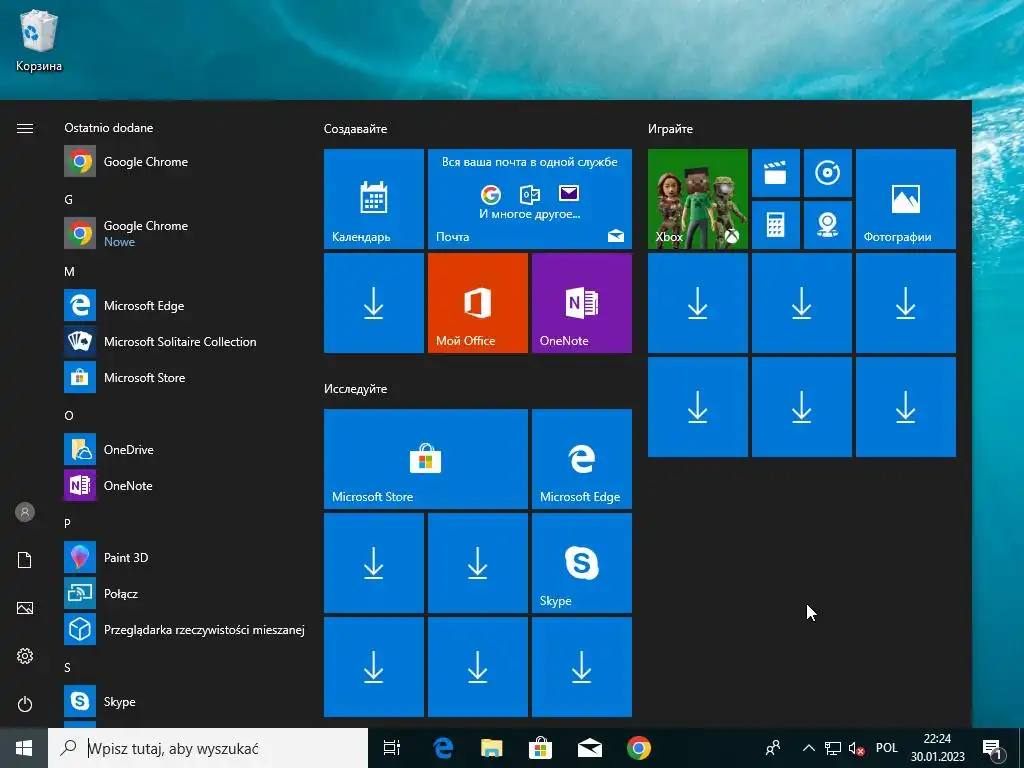Show hidden tray icons chevron
1024x768 pixels.
pos(808,748)
